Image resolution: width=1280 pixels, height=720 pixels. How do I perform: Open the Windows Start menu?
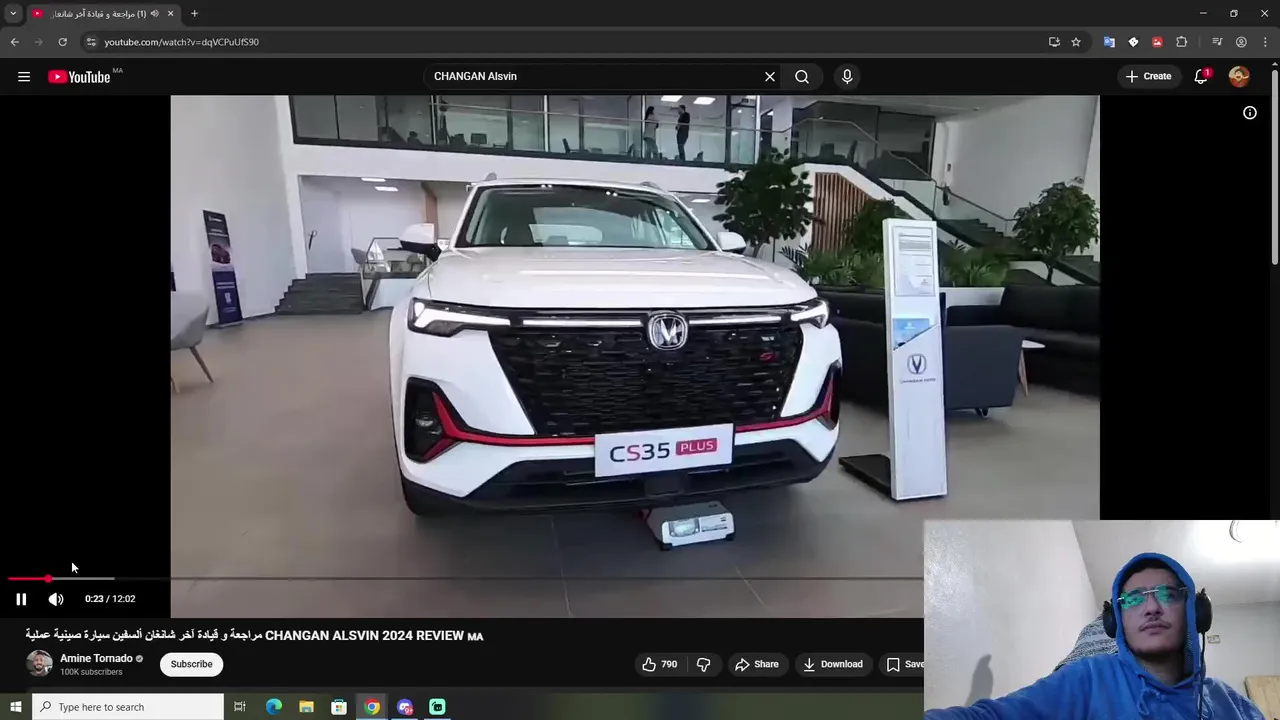(x=15, y=707)
